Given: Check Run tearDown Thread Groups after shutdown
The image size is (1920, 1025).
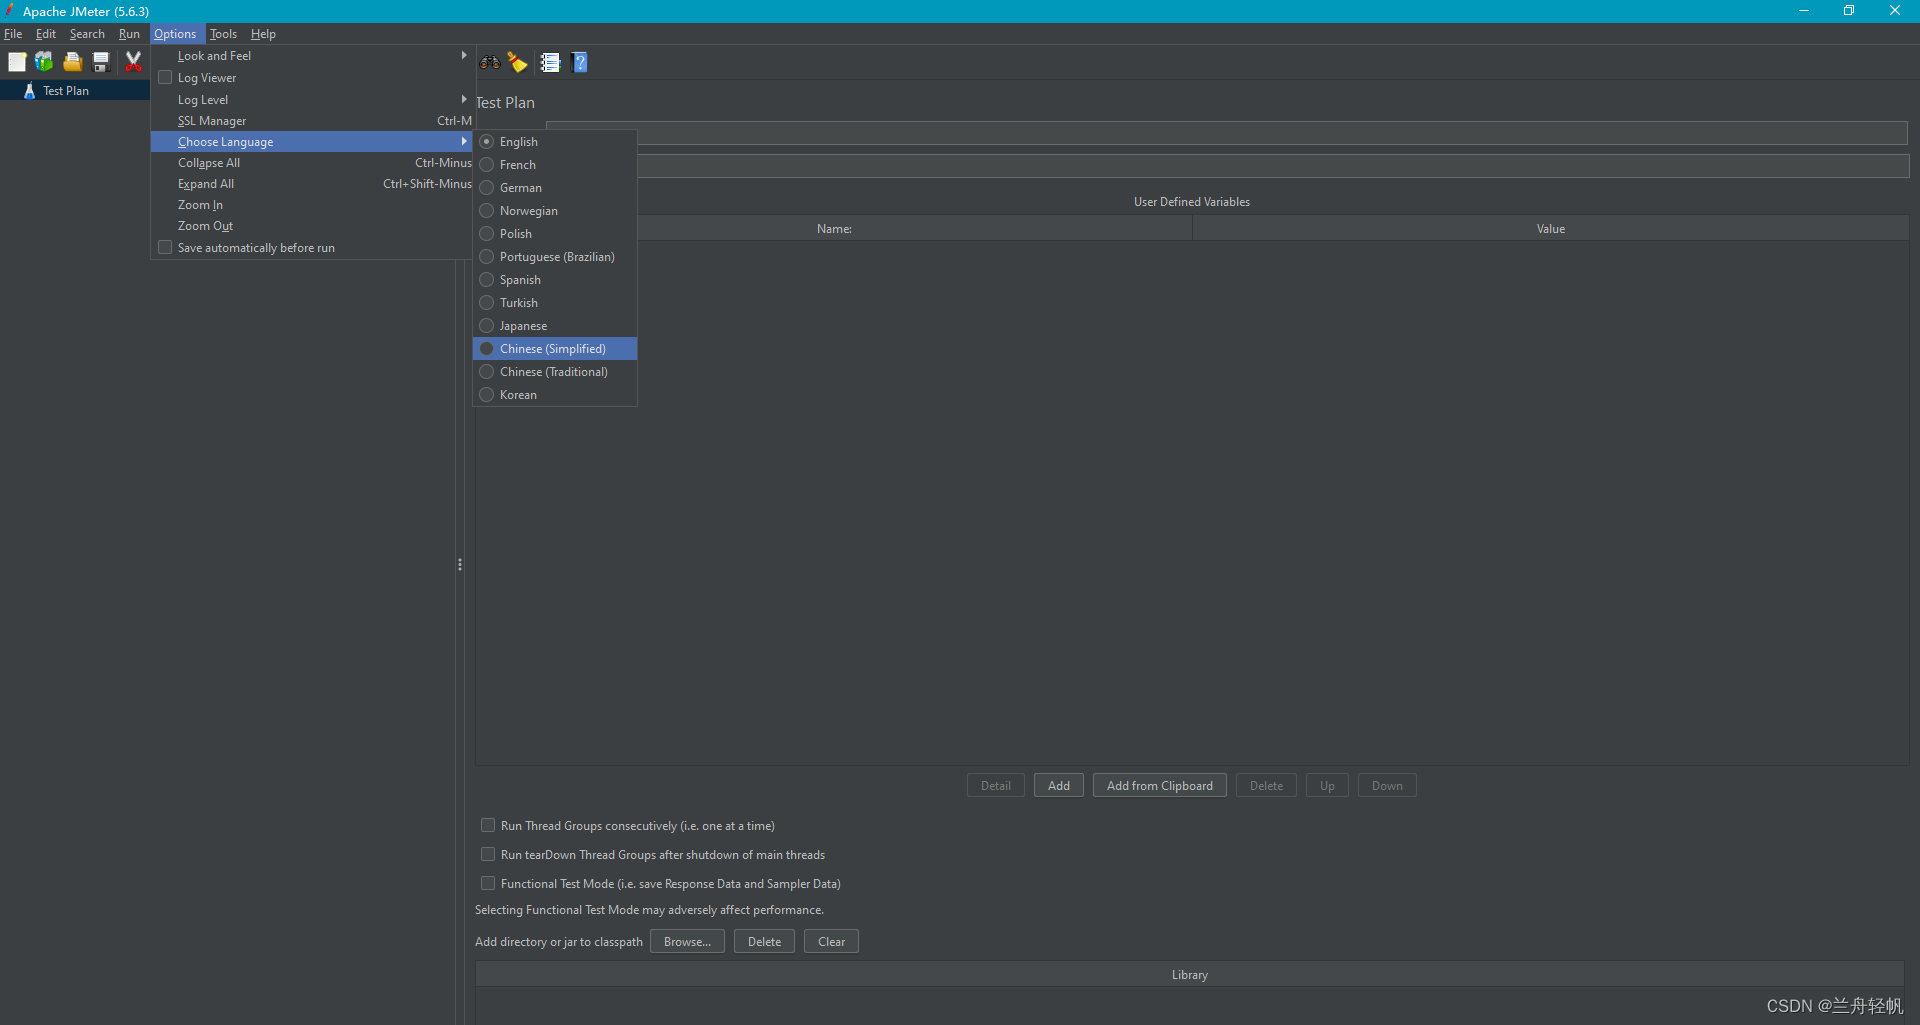Looking at the screenshot, I should pyautogui.click(x=488, y=855).
